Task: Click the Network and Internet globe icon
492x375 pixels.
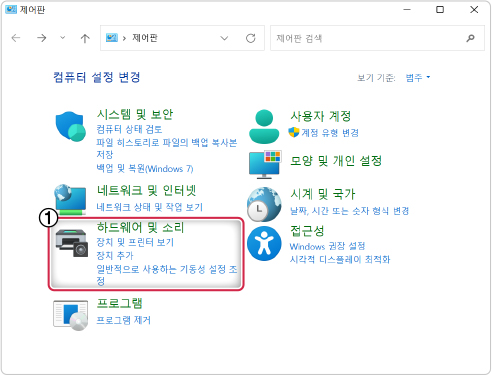Action: click(70, 199)
